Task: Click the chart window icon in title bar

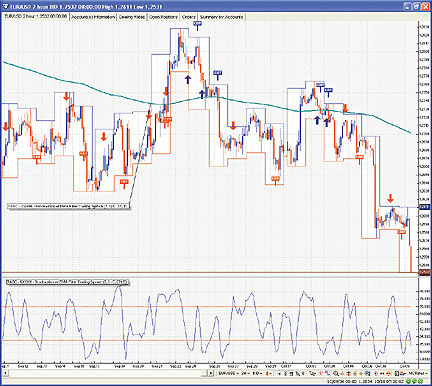Action: click(5, 6)
